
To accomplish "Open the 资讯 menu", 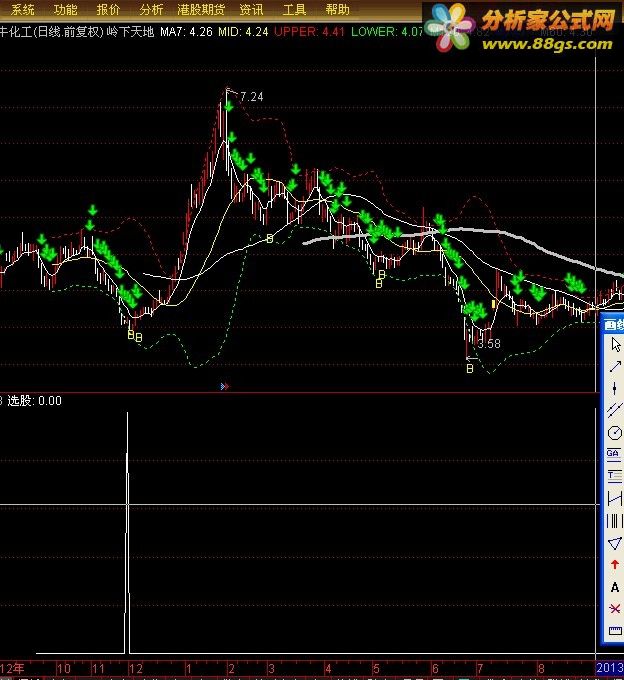I will 252,9.
